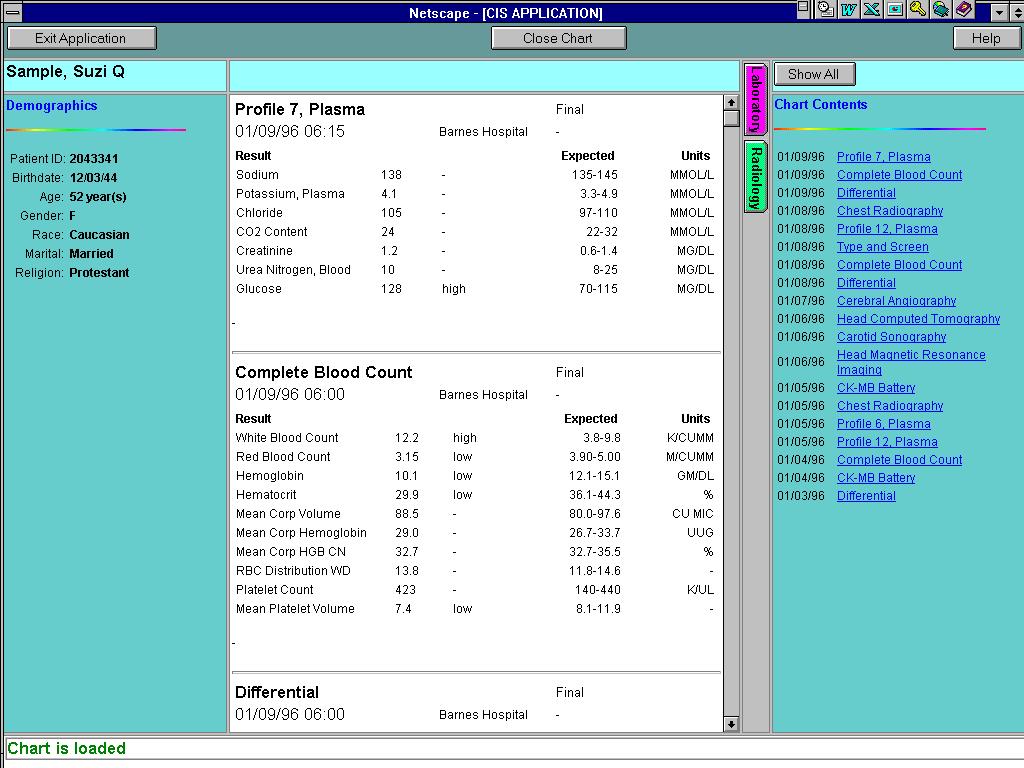Viewport: 1024px width, 768px height.
Task: Launch Excel from the Office shortcut bar
Action: [x=872, y=9]
